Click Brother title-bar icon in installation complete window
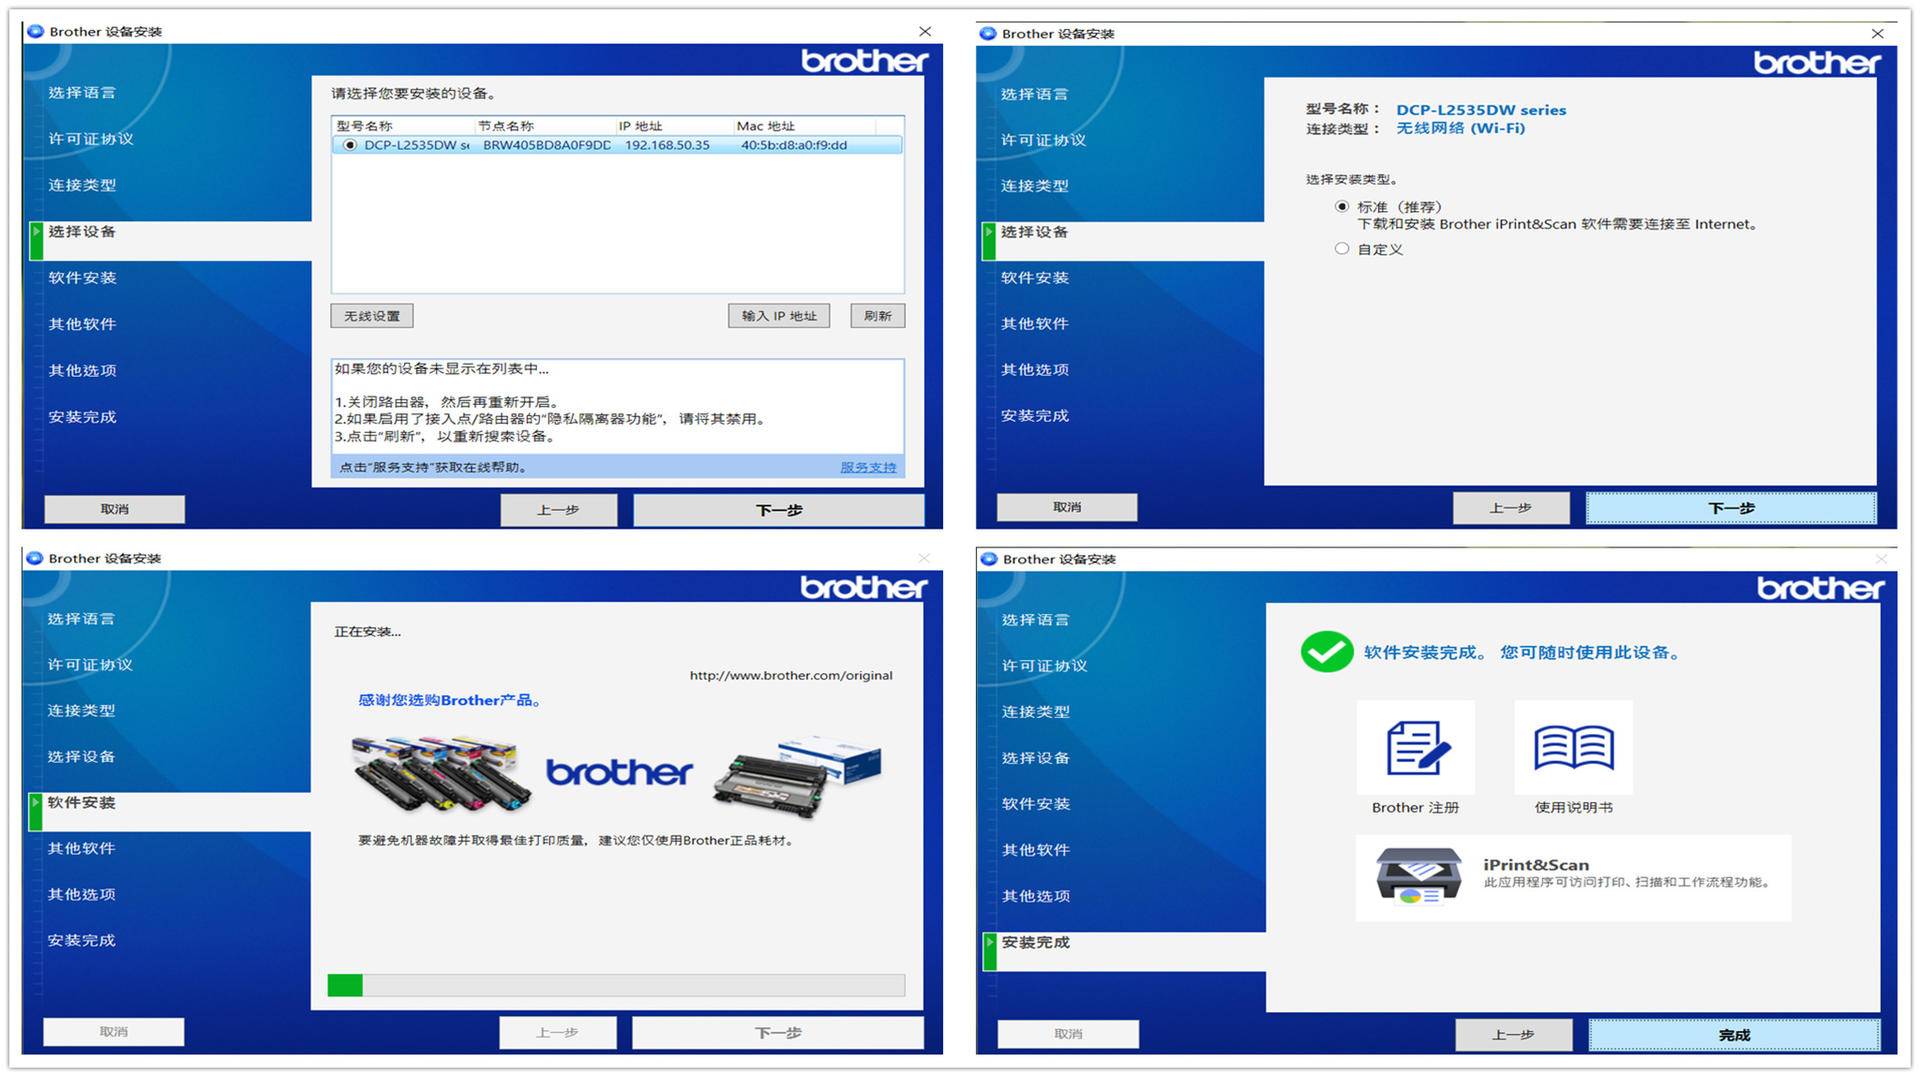Image resolution: width=1920 pixels, height=1077 pixels. (989, 559)
